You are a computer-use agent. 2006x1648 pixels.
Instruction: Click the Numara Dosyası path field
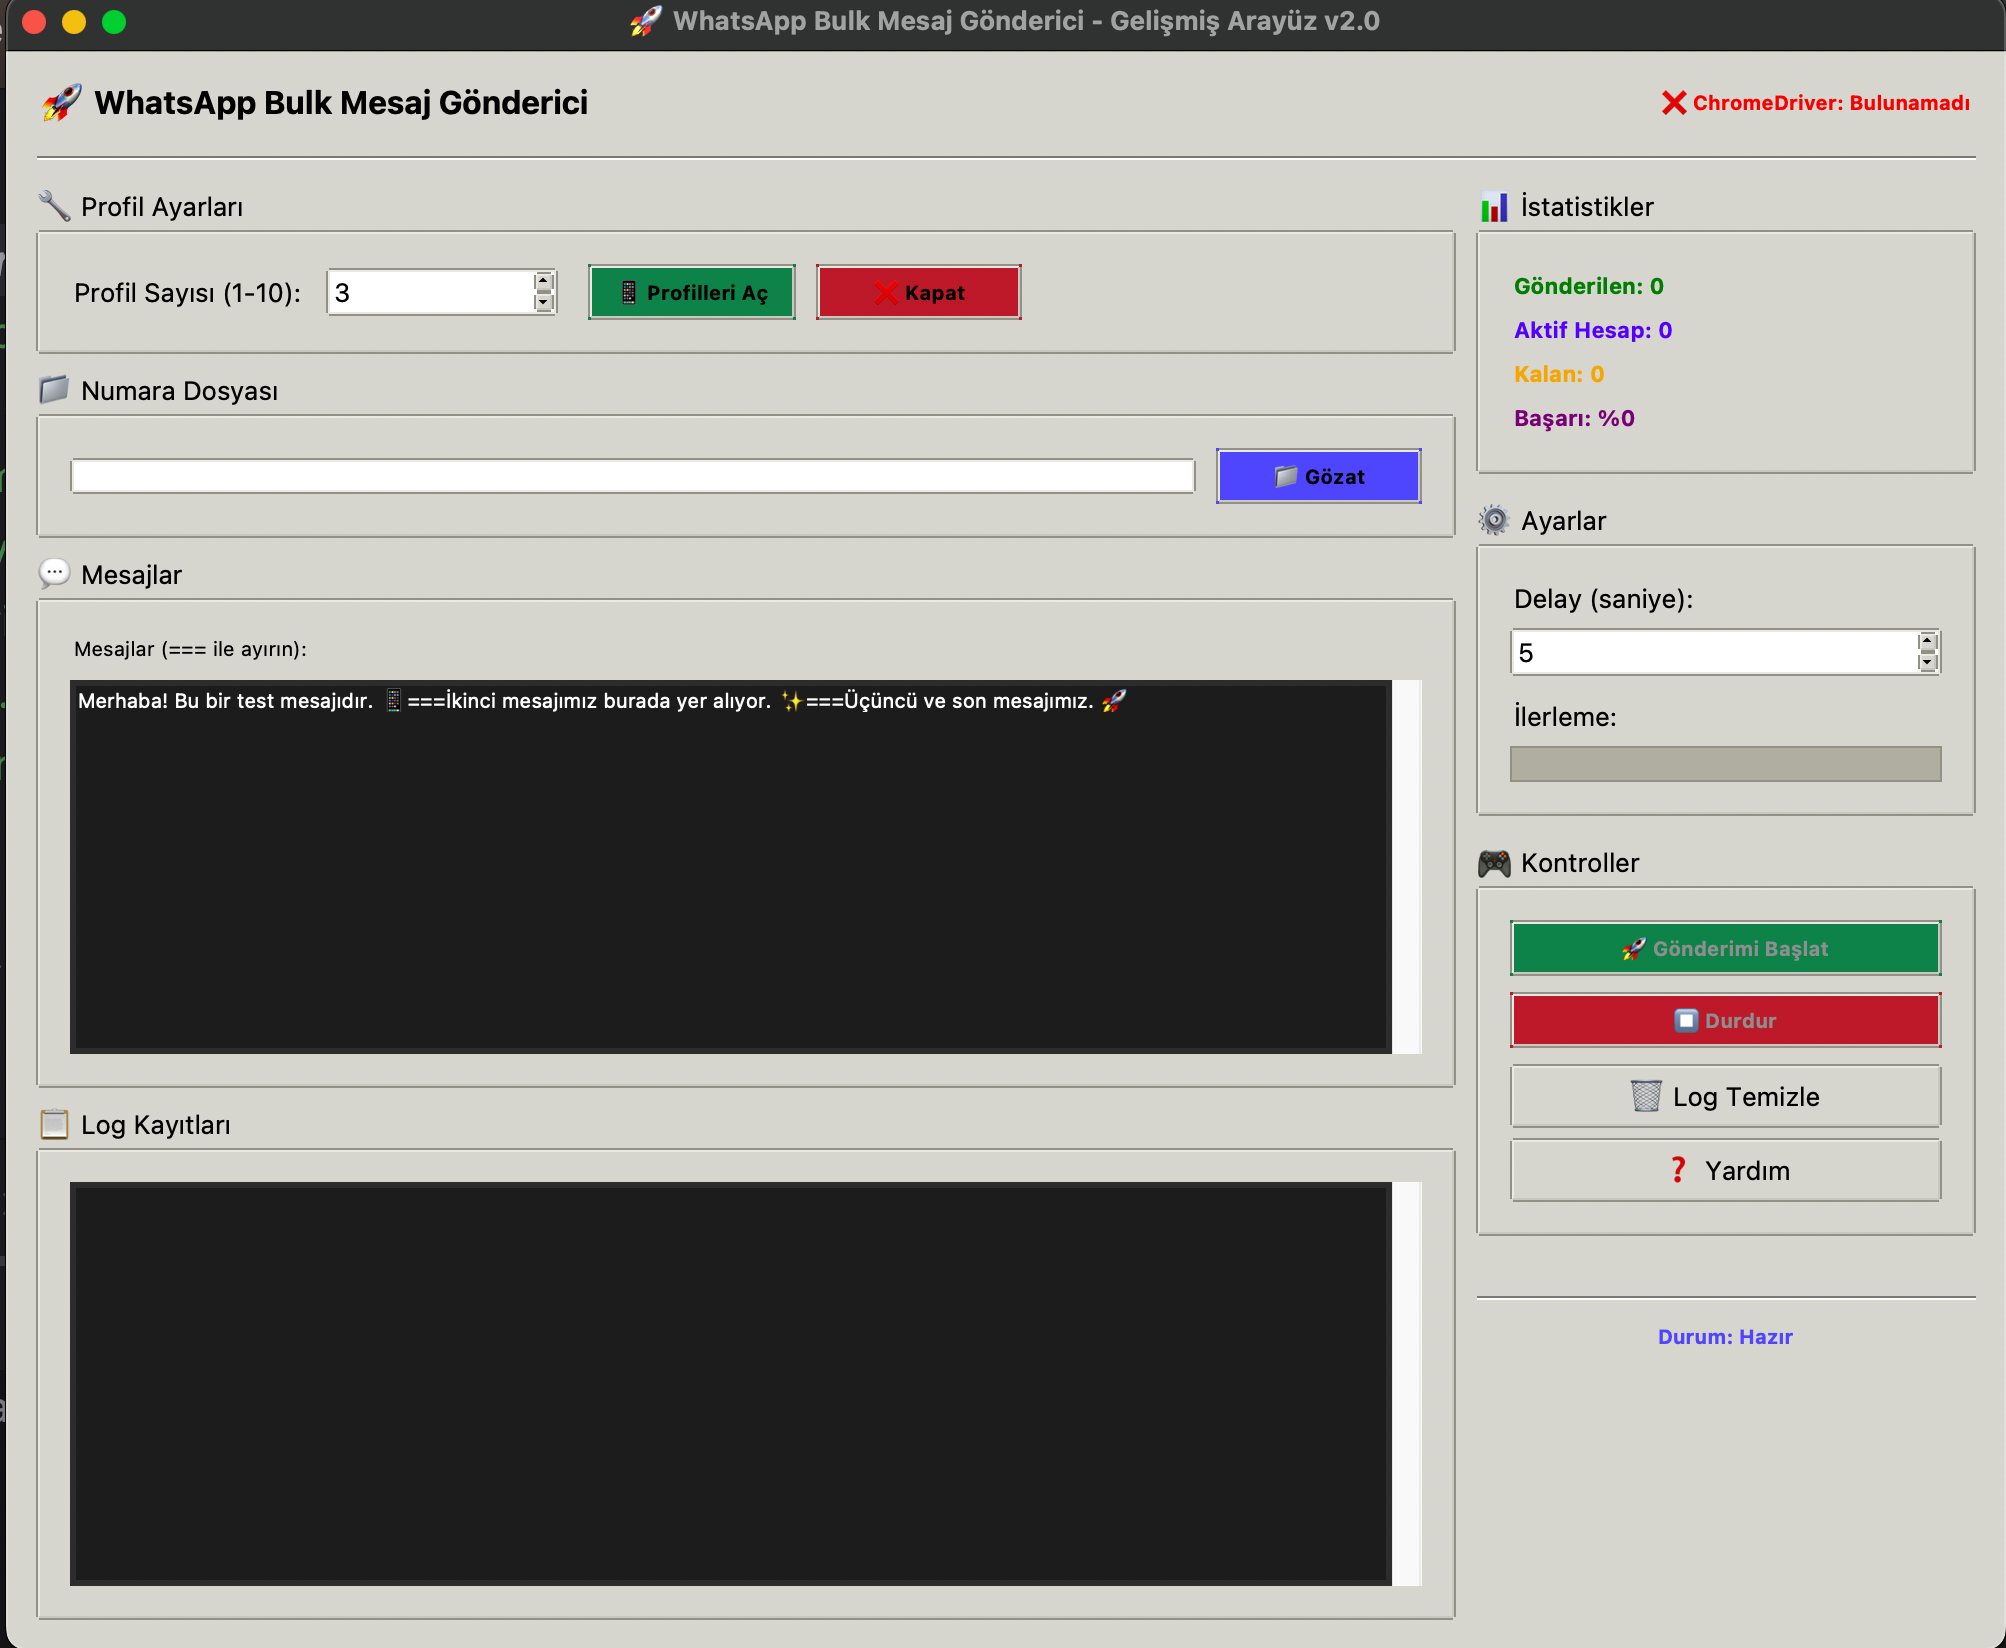coord(633,476)
